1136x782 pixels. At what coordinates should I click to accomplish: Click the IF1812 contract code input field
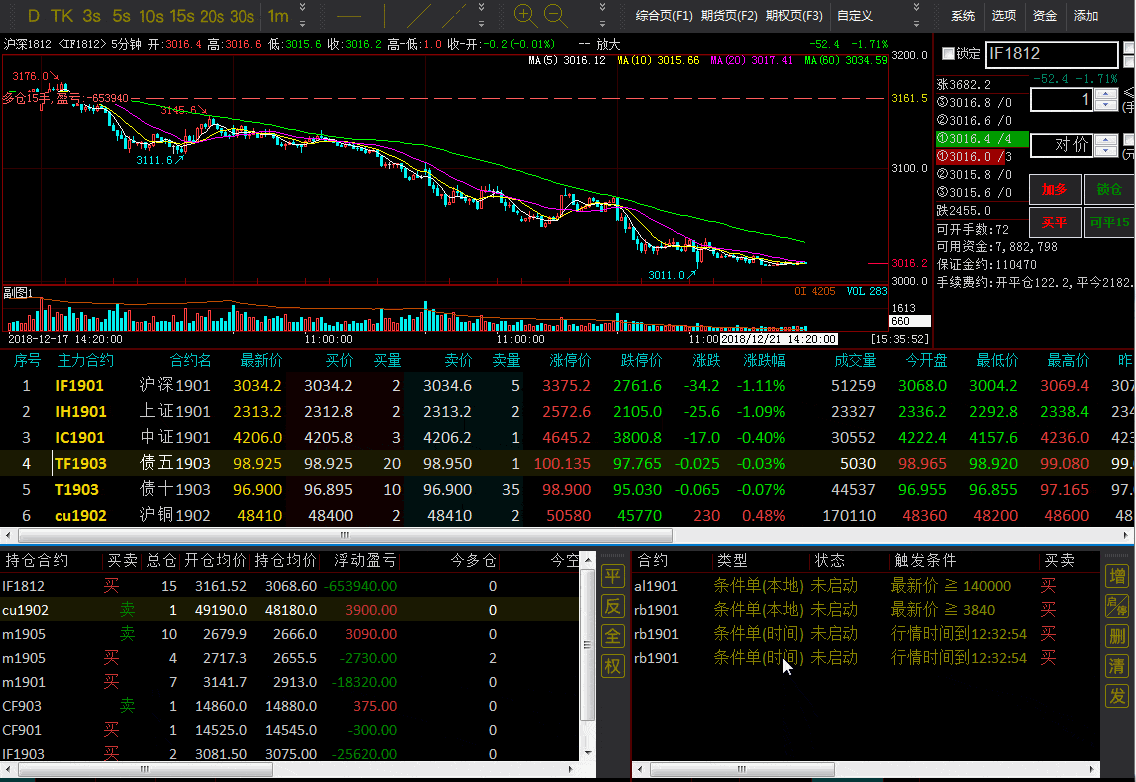pyautogui.click(x=1051, y=54)
